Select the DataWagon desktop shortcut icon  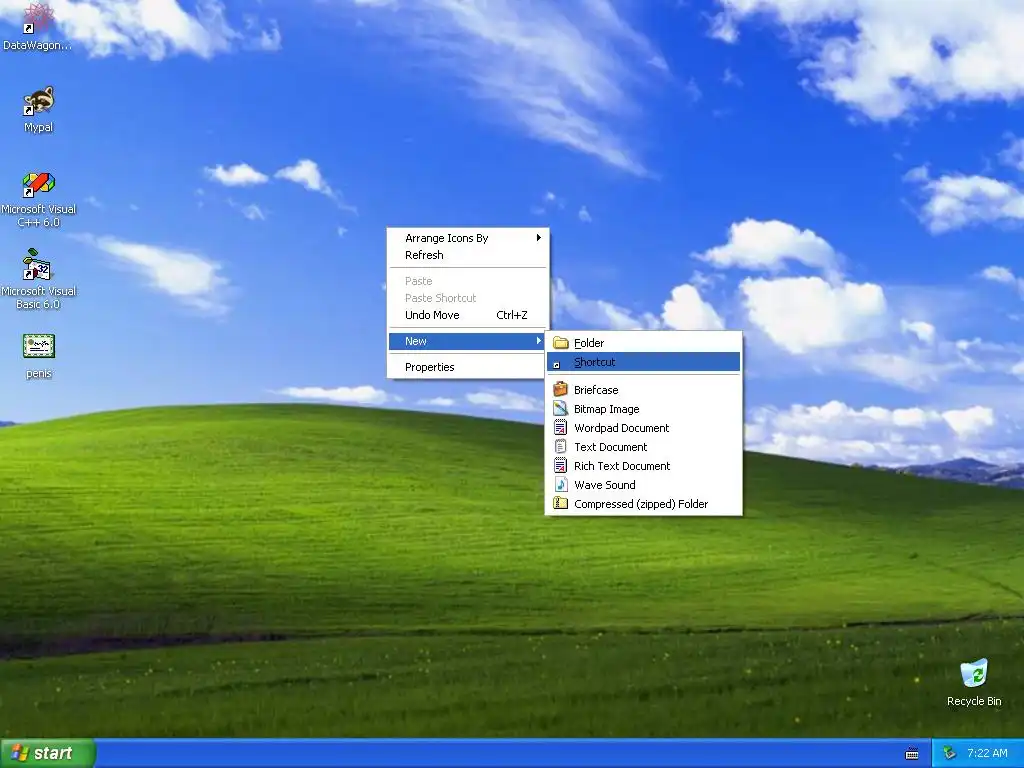[38, 18]
